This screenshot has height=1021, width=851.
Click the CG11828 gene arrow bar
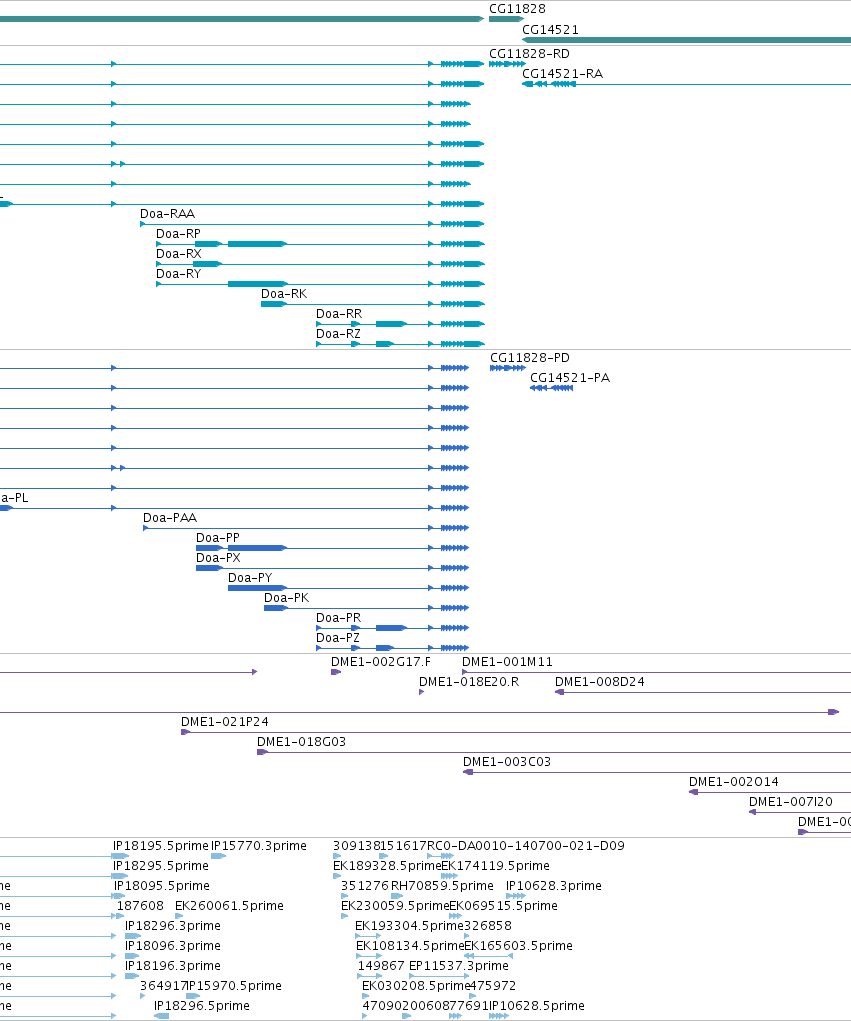(x=507, y=19)
